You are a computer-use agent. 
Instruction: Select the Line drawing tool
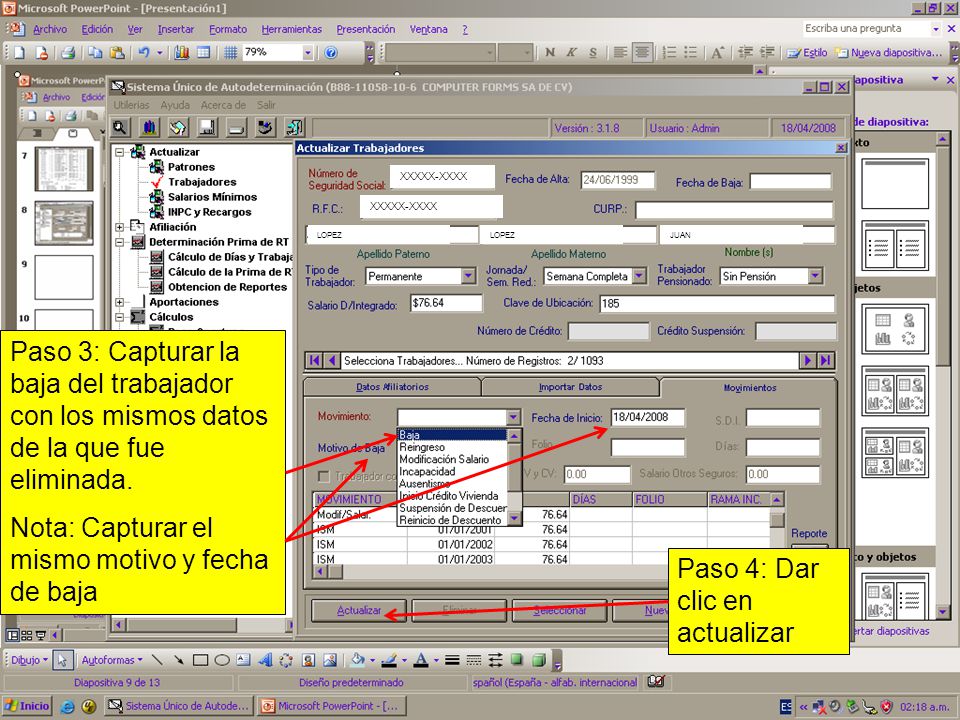(157, 660)
